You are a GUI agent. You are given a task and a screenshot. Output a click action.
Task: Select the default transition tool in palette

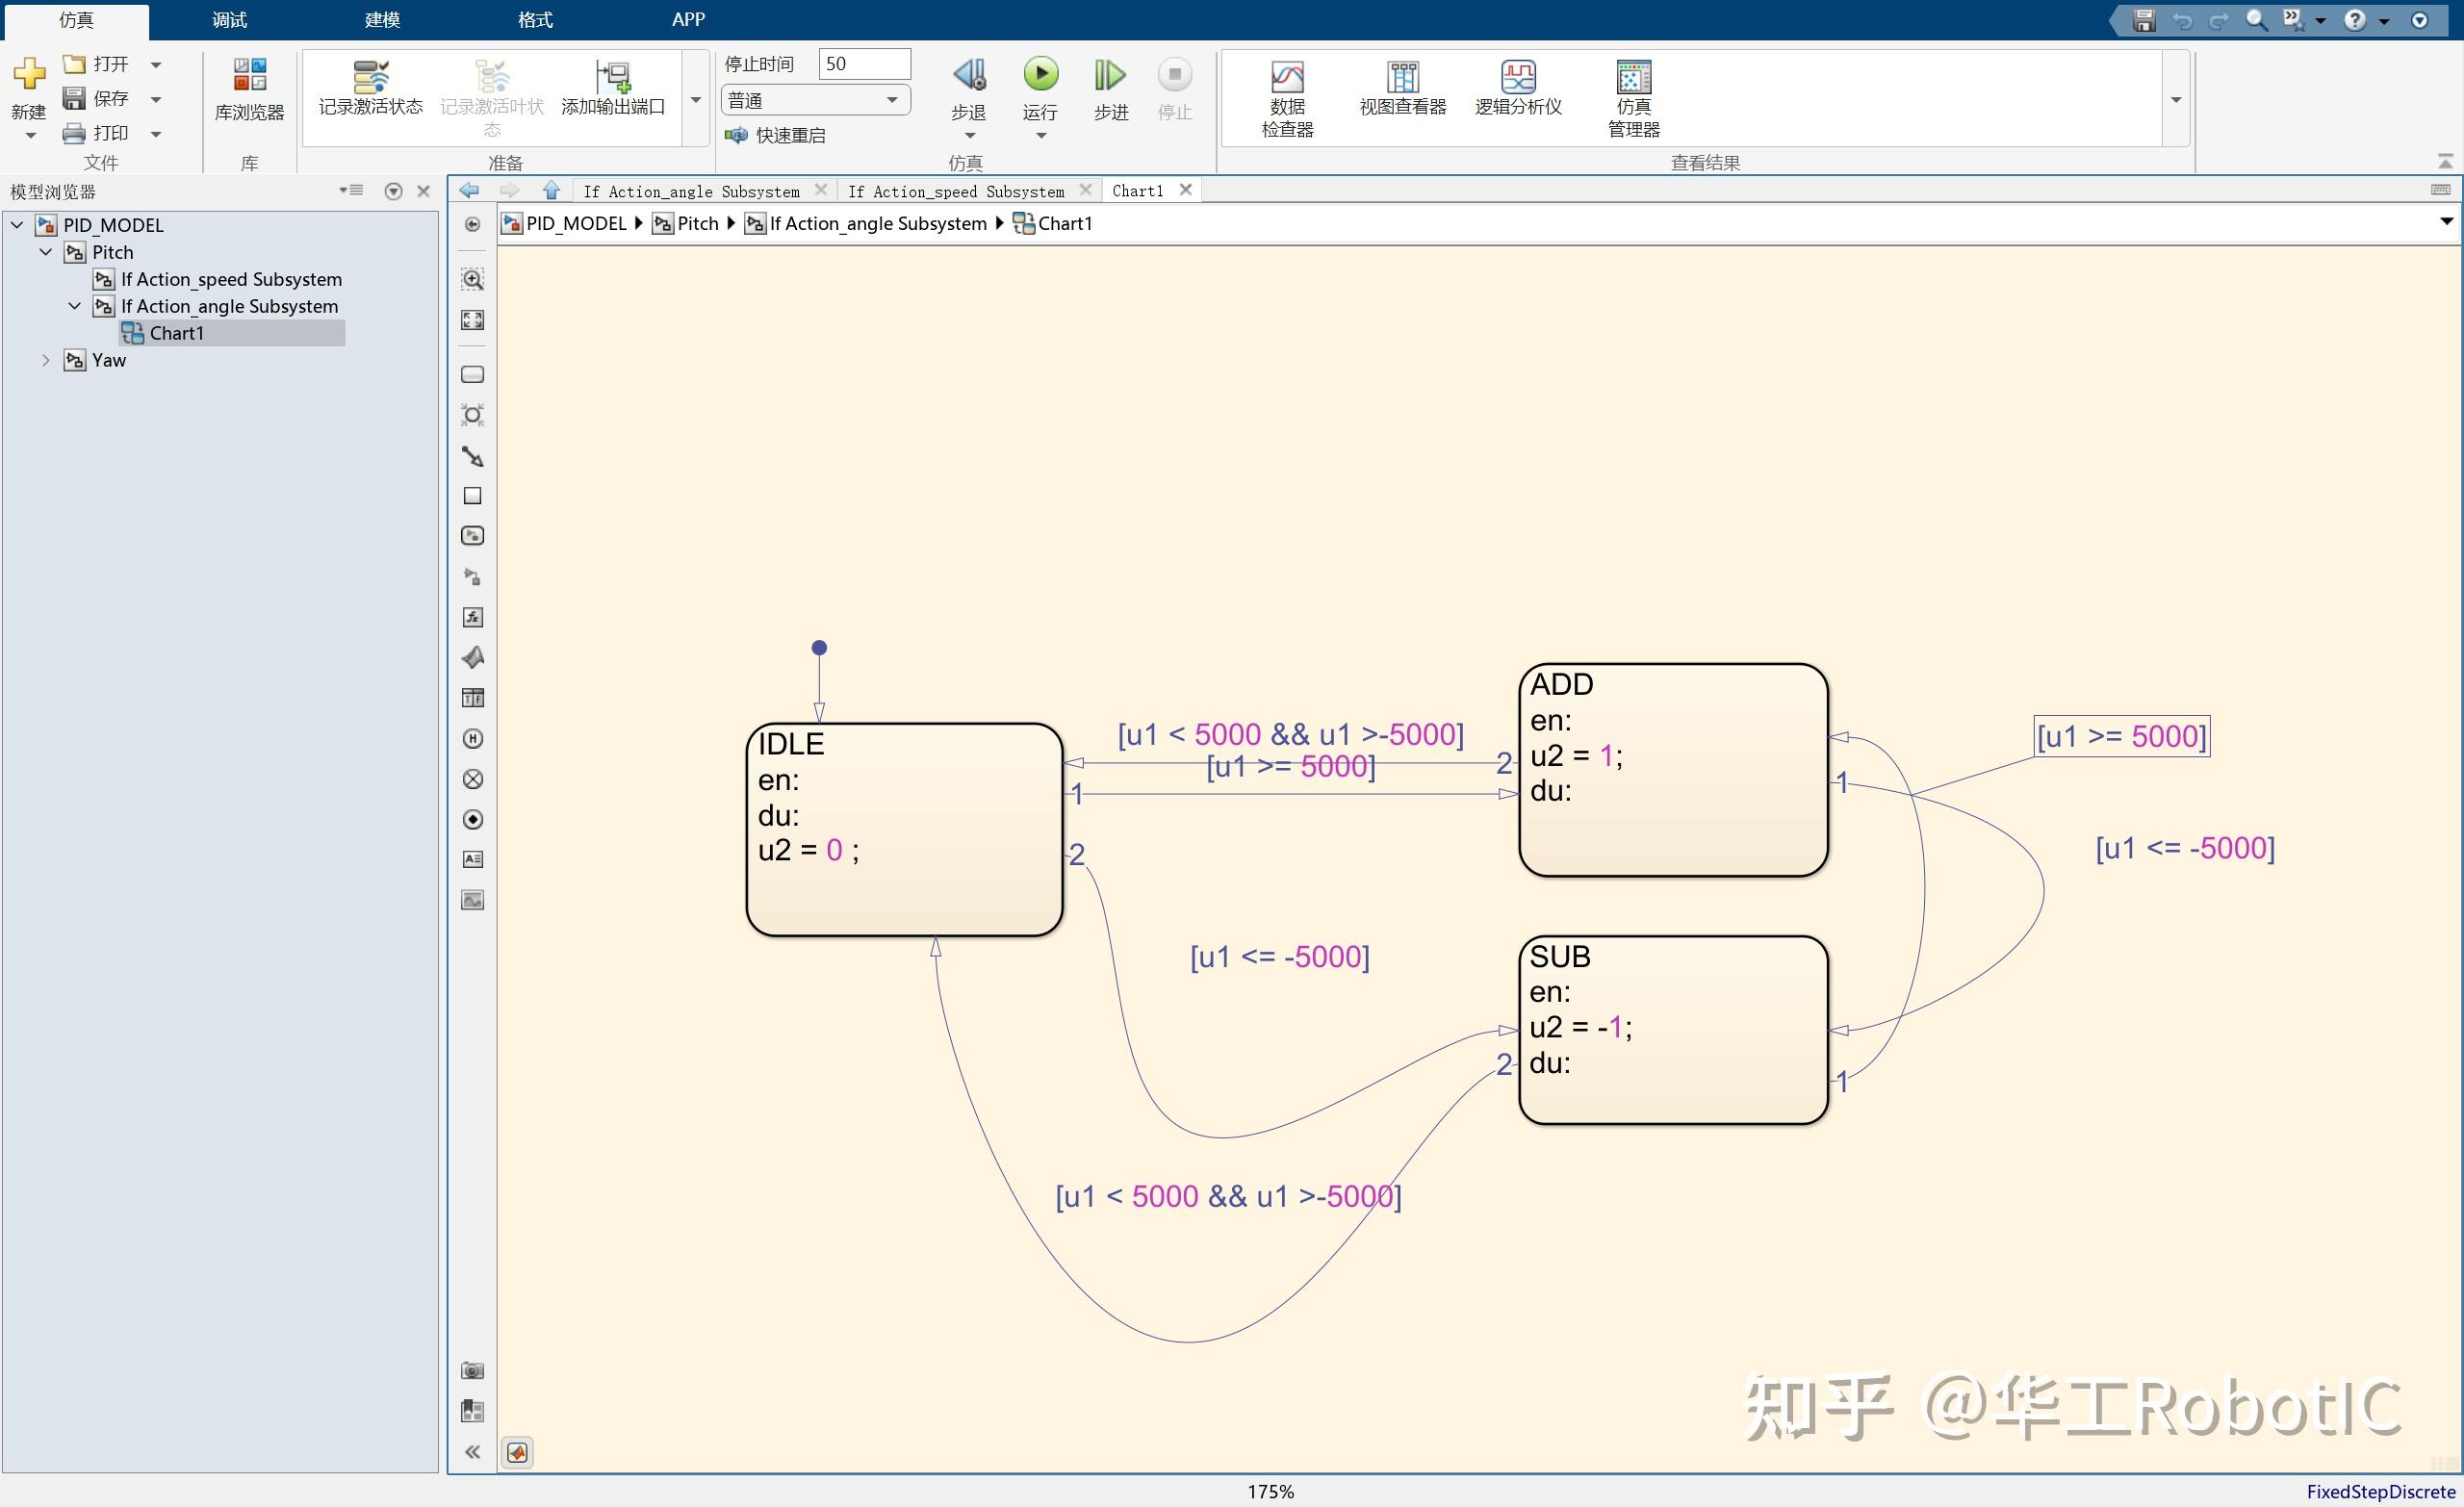[x=473, y=457]
